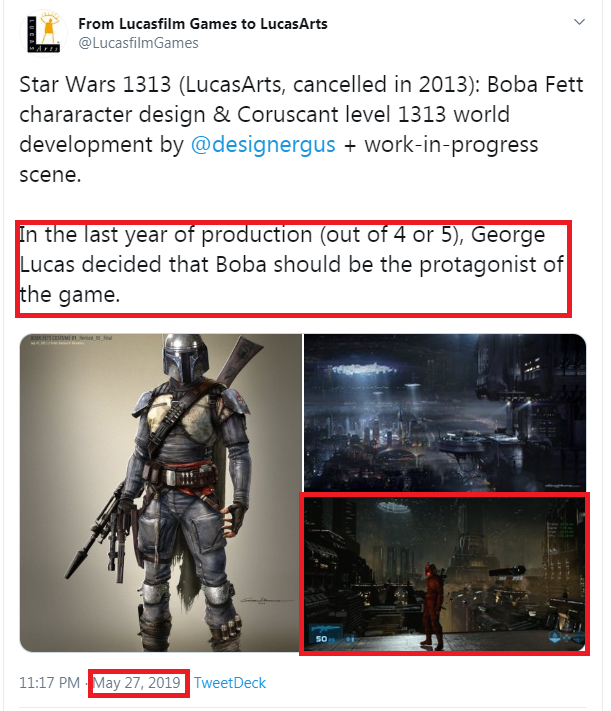Click the blue shield icons in gameplay HUD
This screenshot has height=711, width=611.
[x=567, y=636]
